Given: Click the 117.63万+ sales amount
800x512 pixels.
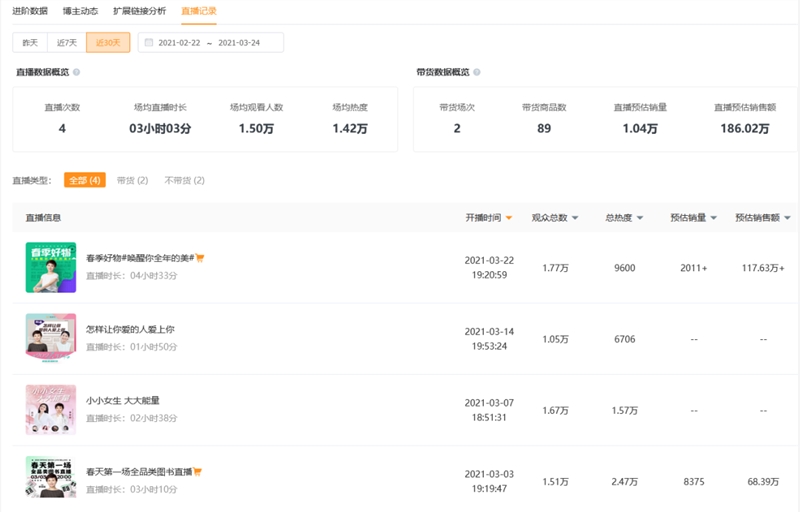Looking at the screenshot, I should [763, 268].
